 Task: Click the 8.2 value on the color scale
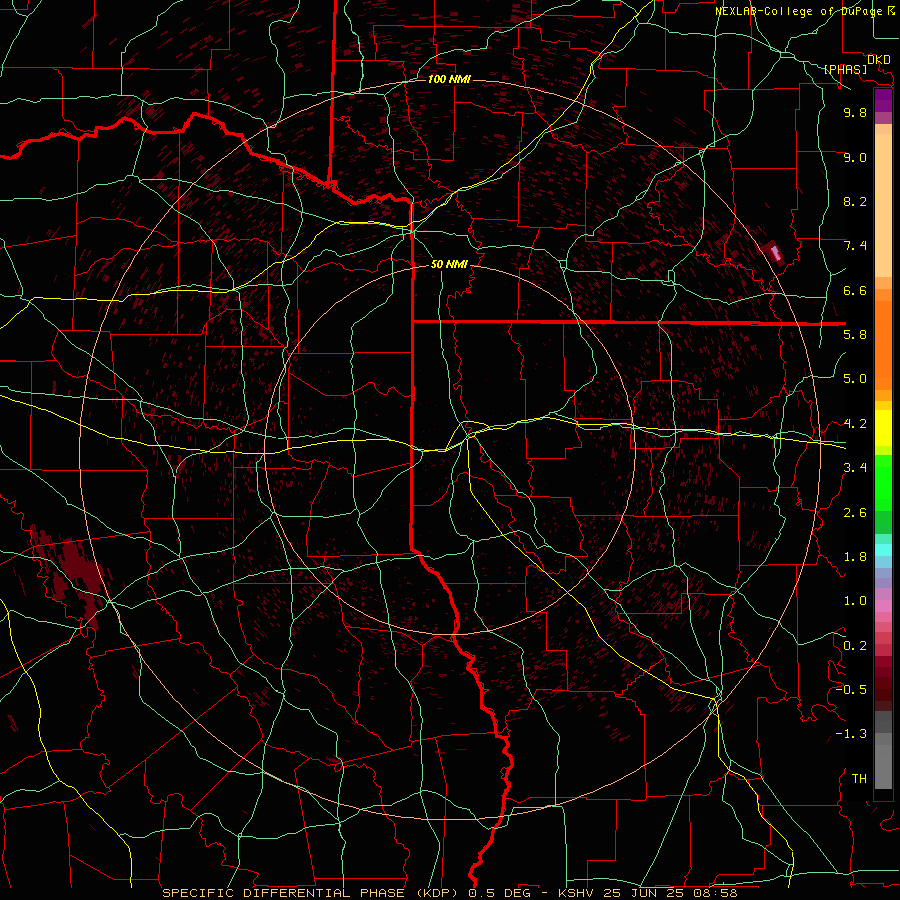855,201
